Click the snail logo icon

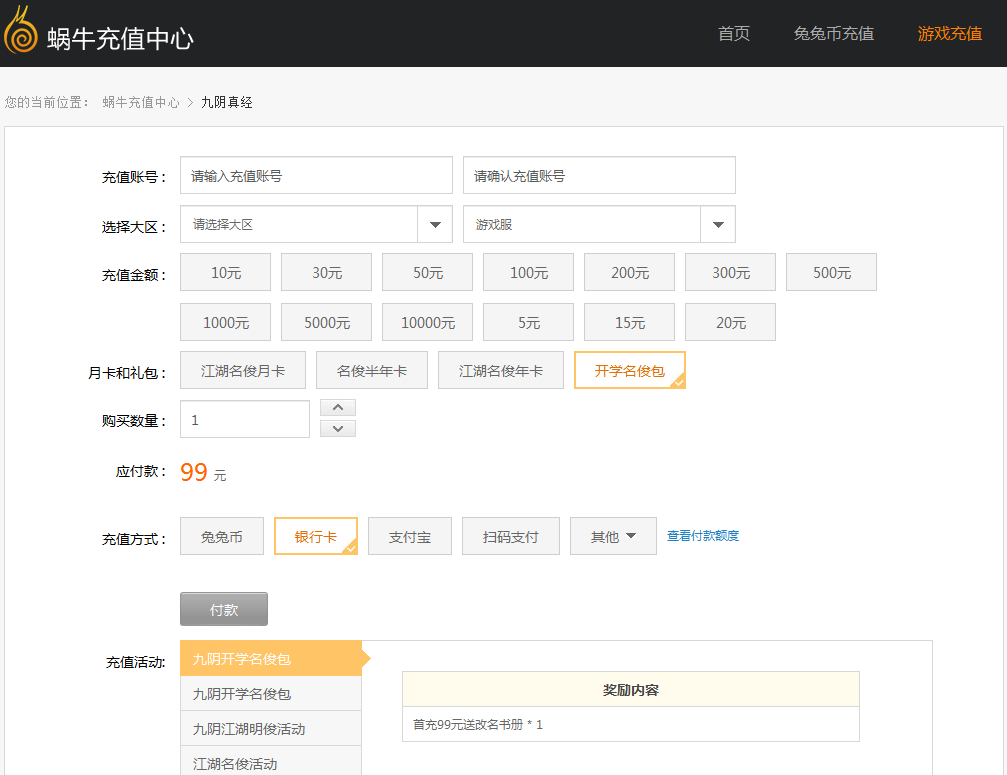(21, 32)
